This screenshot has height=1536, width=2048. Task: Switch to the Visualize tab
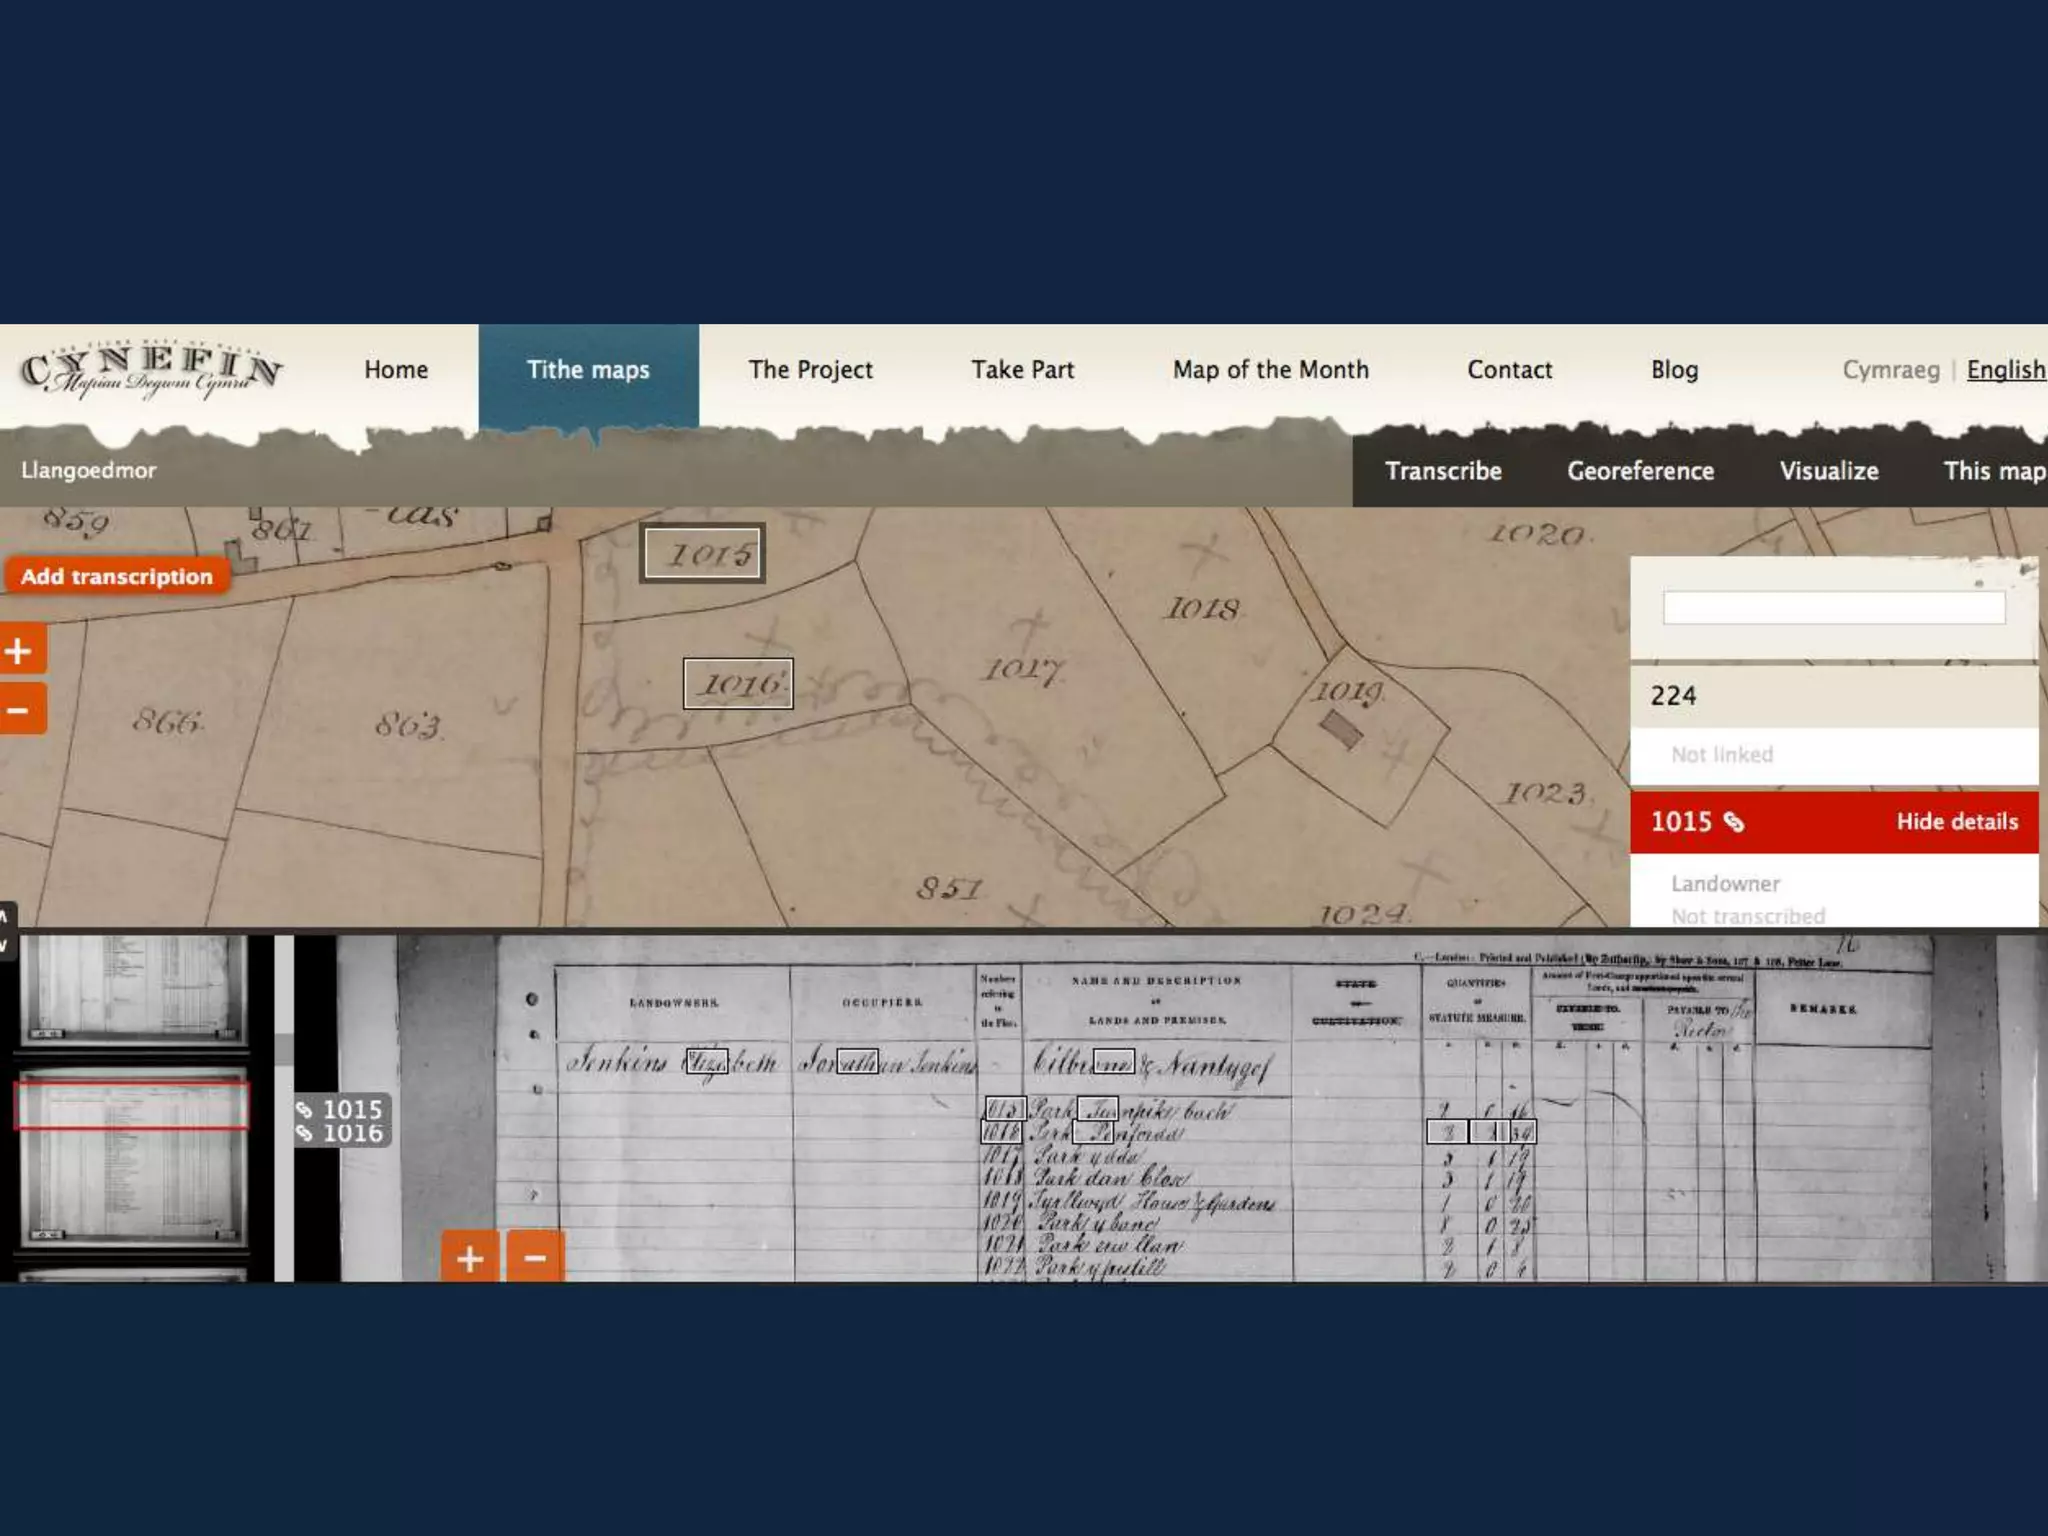[x=1828, y=471]
